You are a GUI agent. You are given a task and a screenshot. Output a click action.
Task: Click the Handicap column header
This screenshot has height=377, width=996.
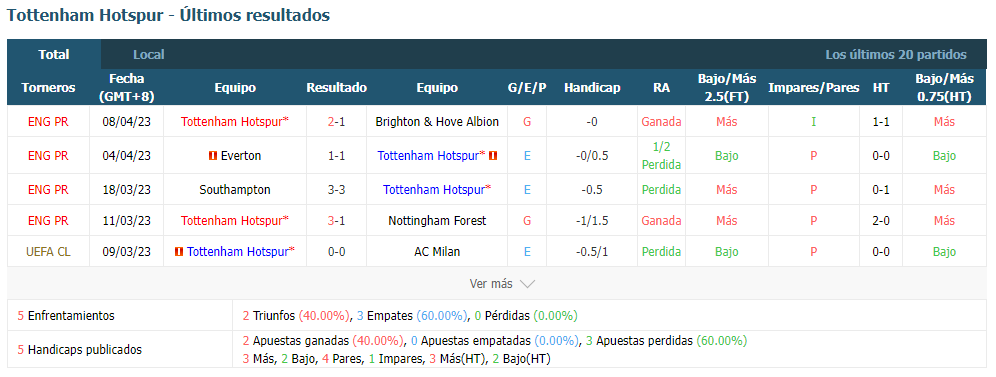click(x=592, y=88)
